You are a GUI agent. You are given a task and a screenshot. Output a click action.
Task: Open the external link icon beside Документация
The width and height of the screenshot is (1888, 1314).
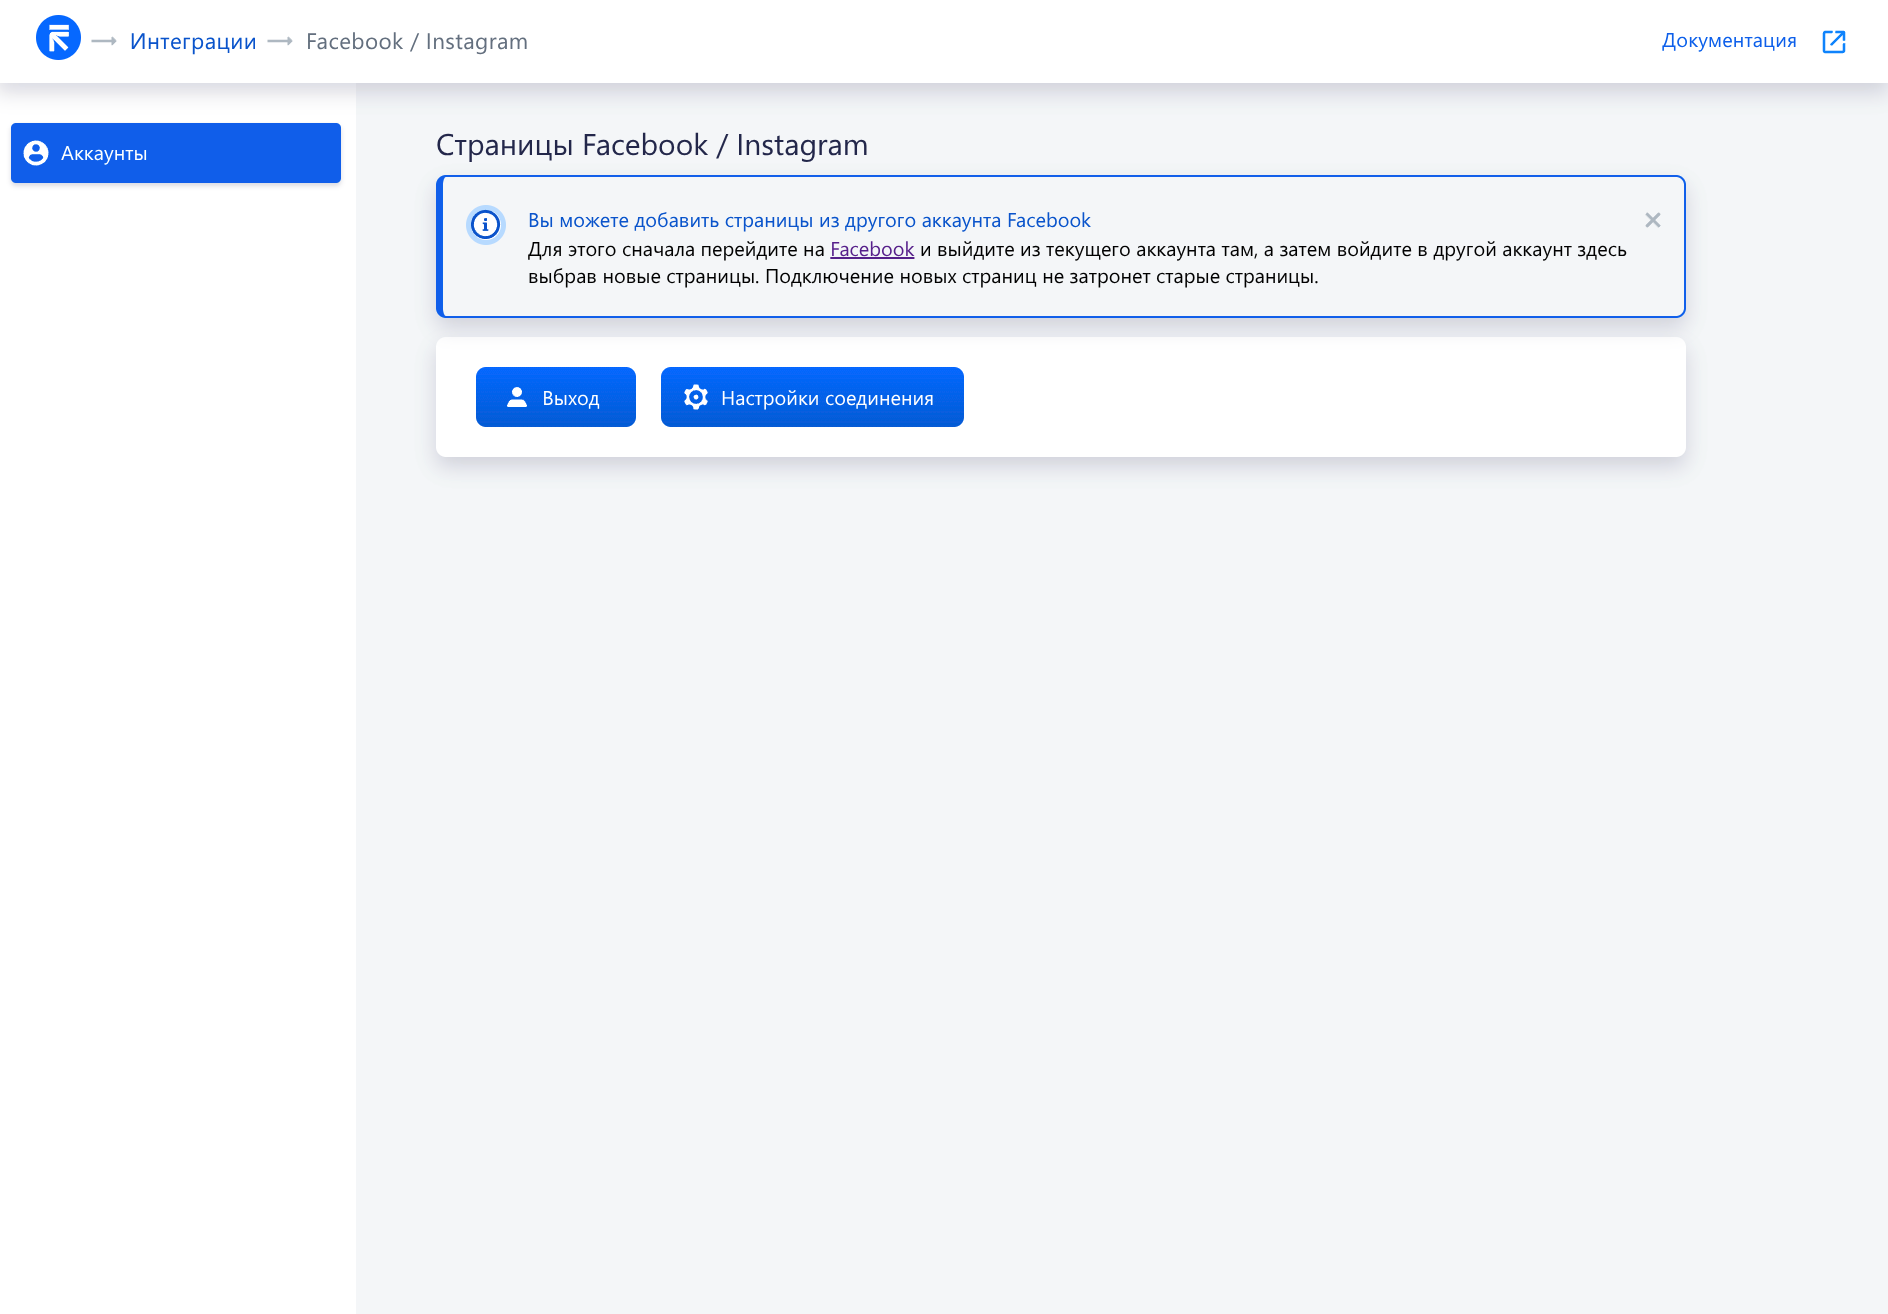coord(1833,41)
